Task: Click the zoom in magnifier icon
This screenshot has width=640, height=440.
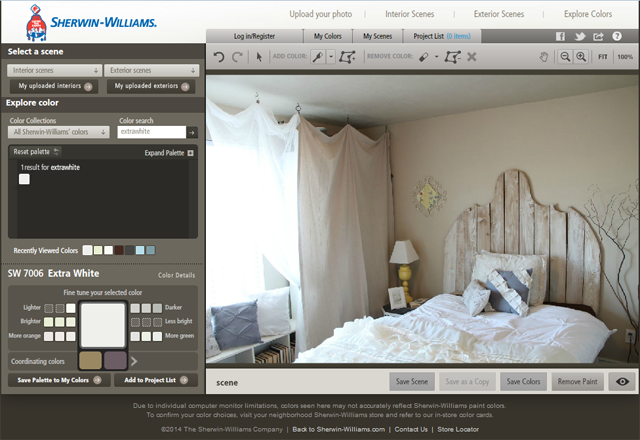Action: point(581,57)
